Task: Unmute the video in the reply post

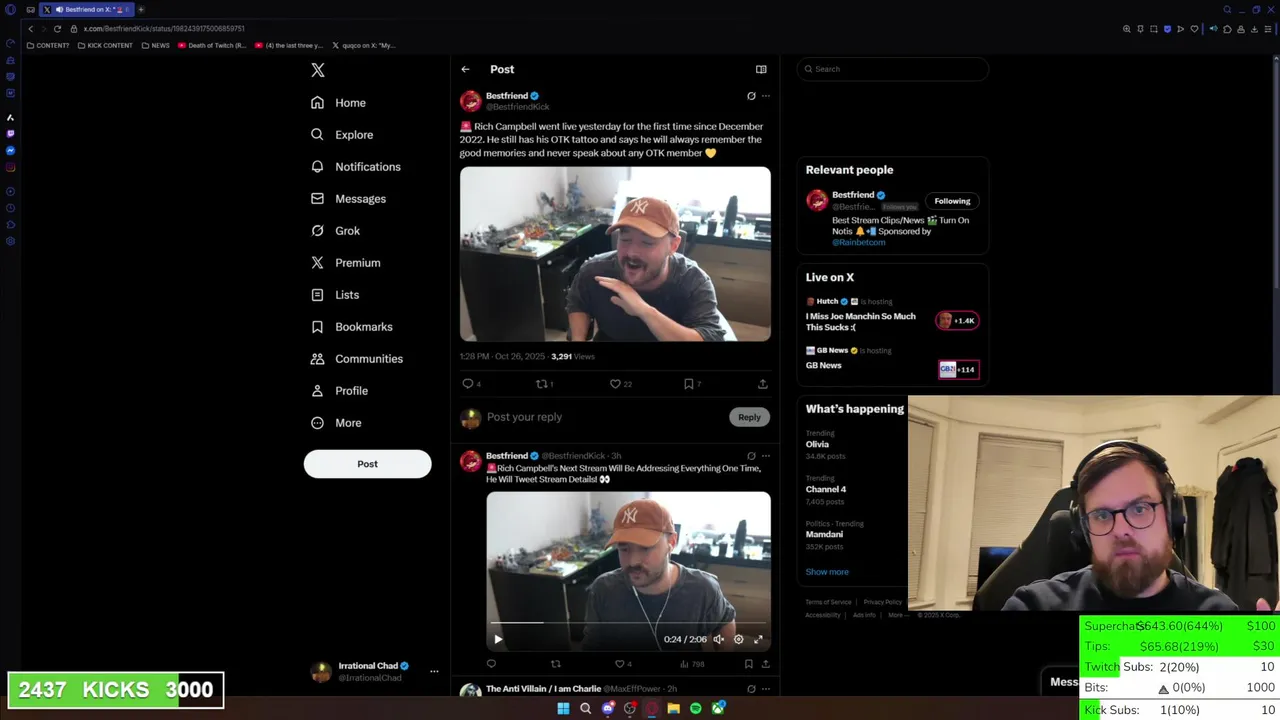Action: tap(718, 639)
